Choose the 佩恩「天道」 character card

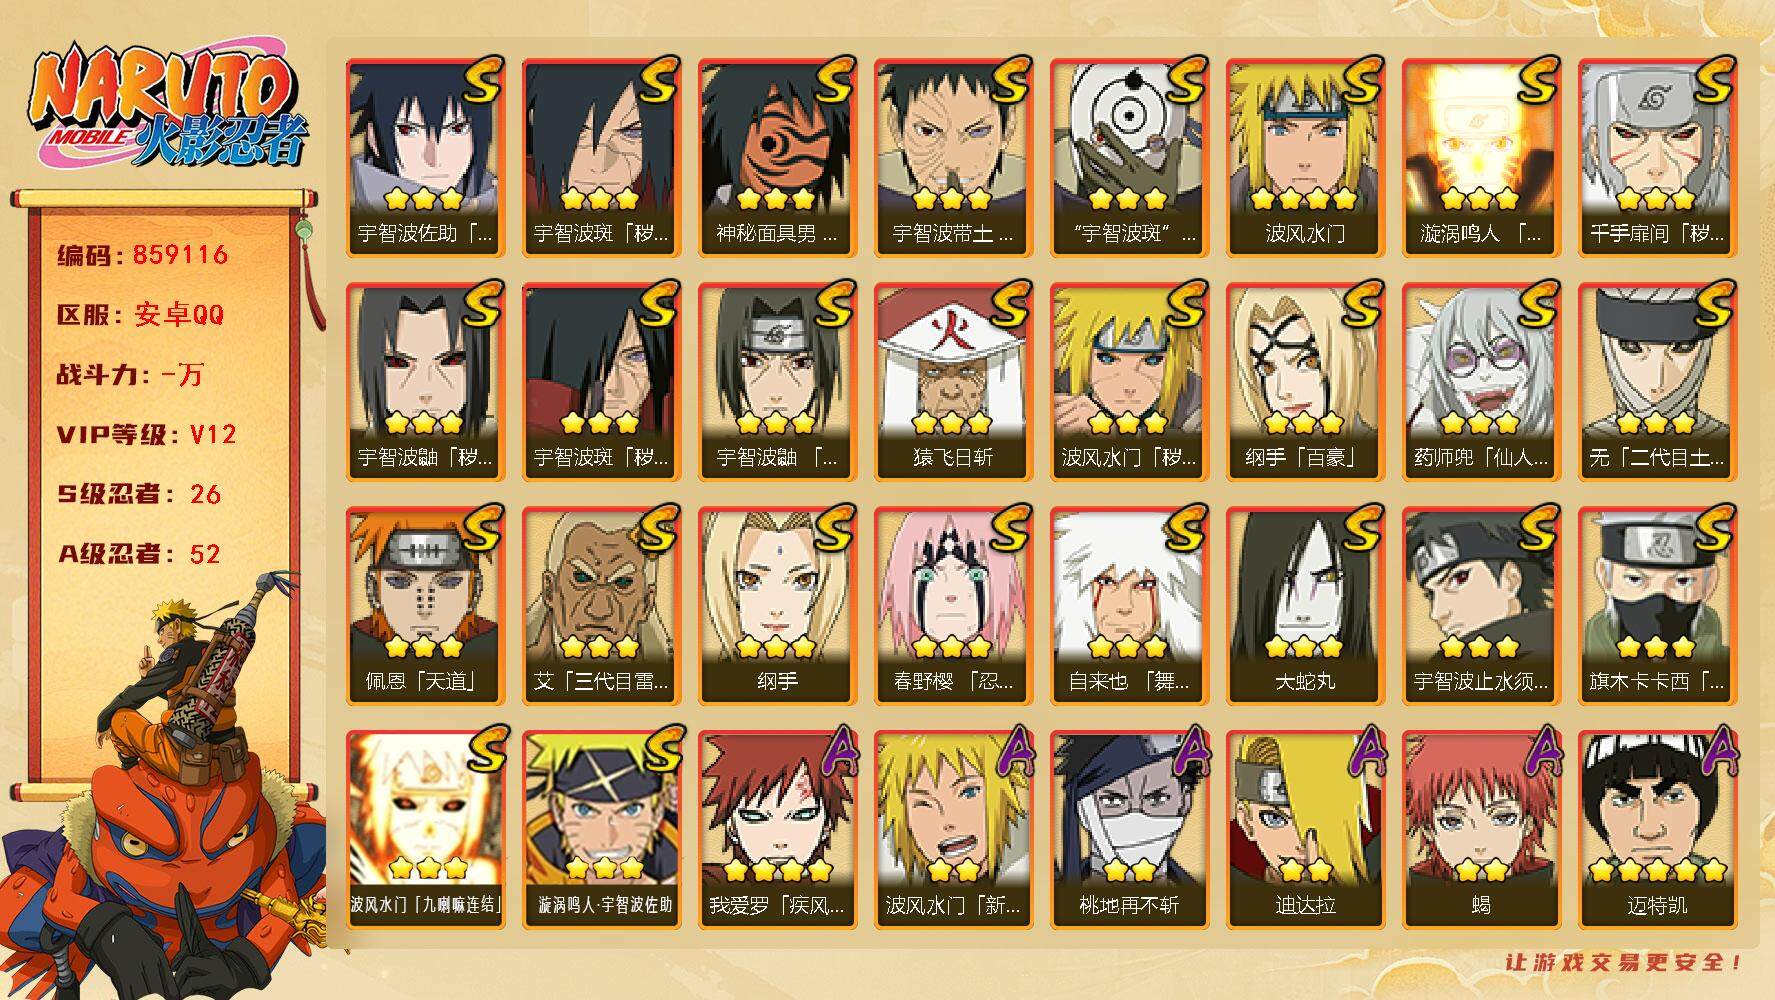coord(425,605)
